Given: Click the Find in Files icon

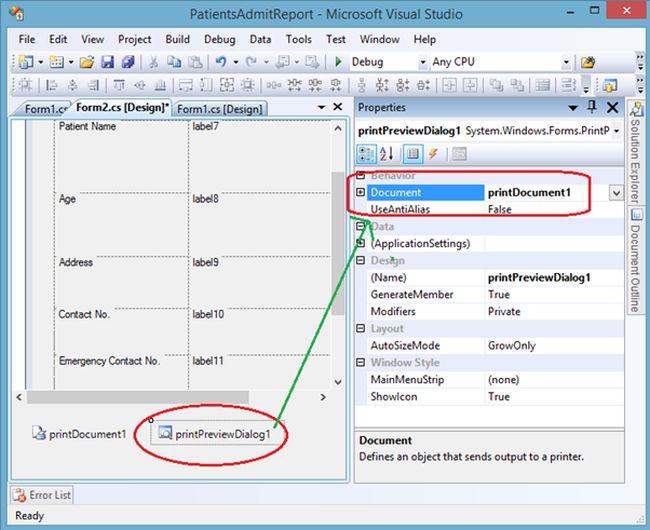Looking at the screenshot, I should (588, 62).
